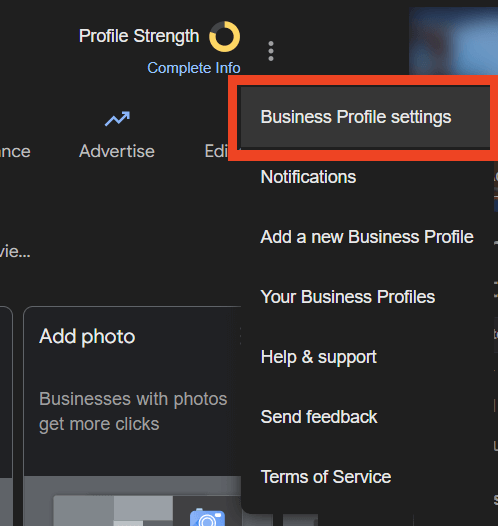This screenshot has height=526, width=498.
Task: Click the Advertise label
Action: point(117,151)
